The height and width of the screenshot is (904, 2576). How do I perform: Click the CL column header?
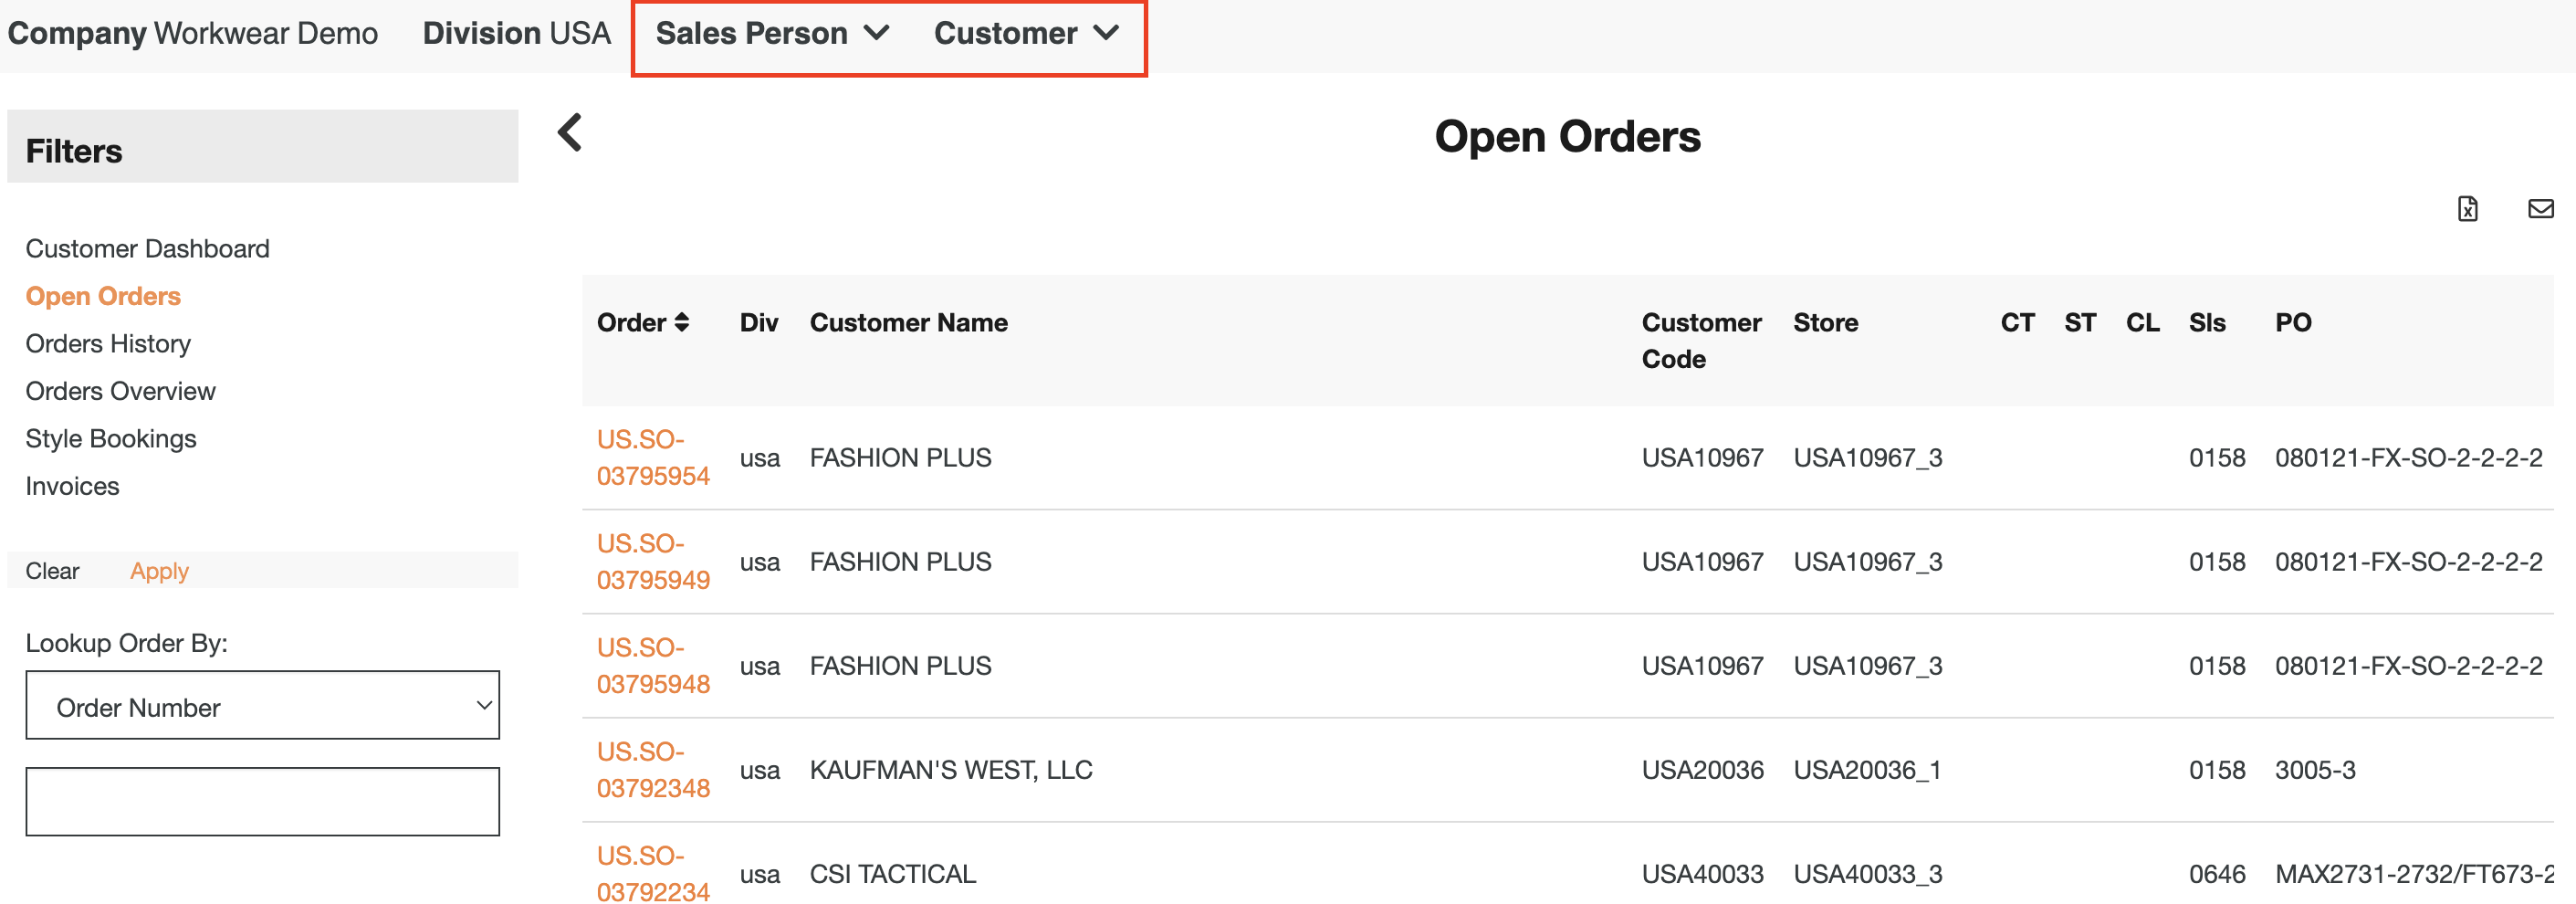(x=2142, y=322)
